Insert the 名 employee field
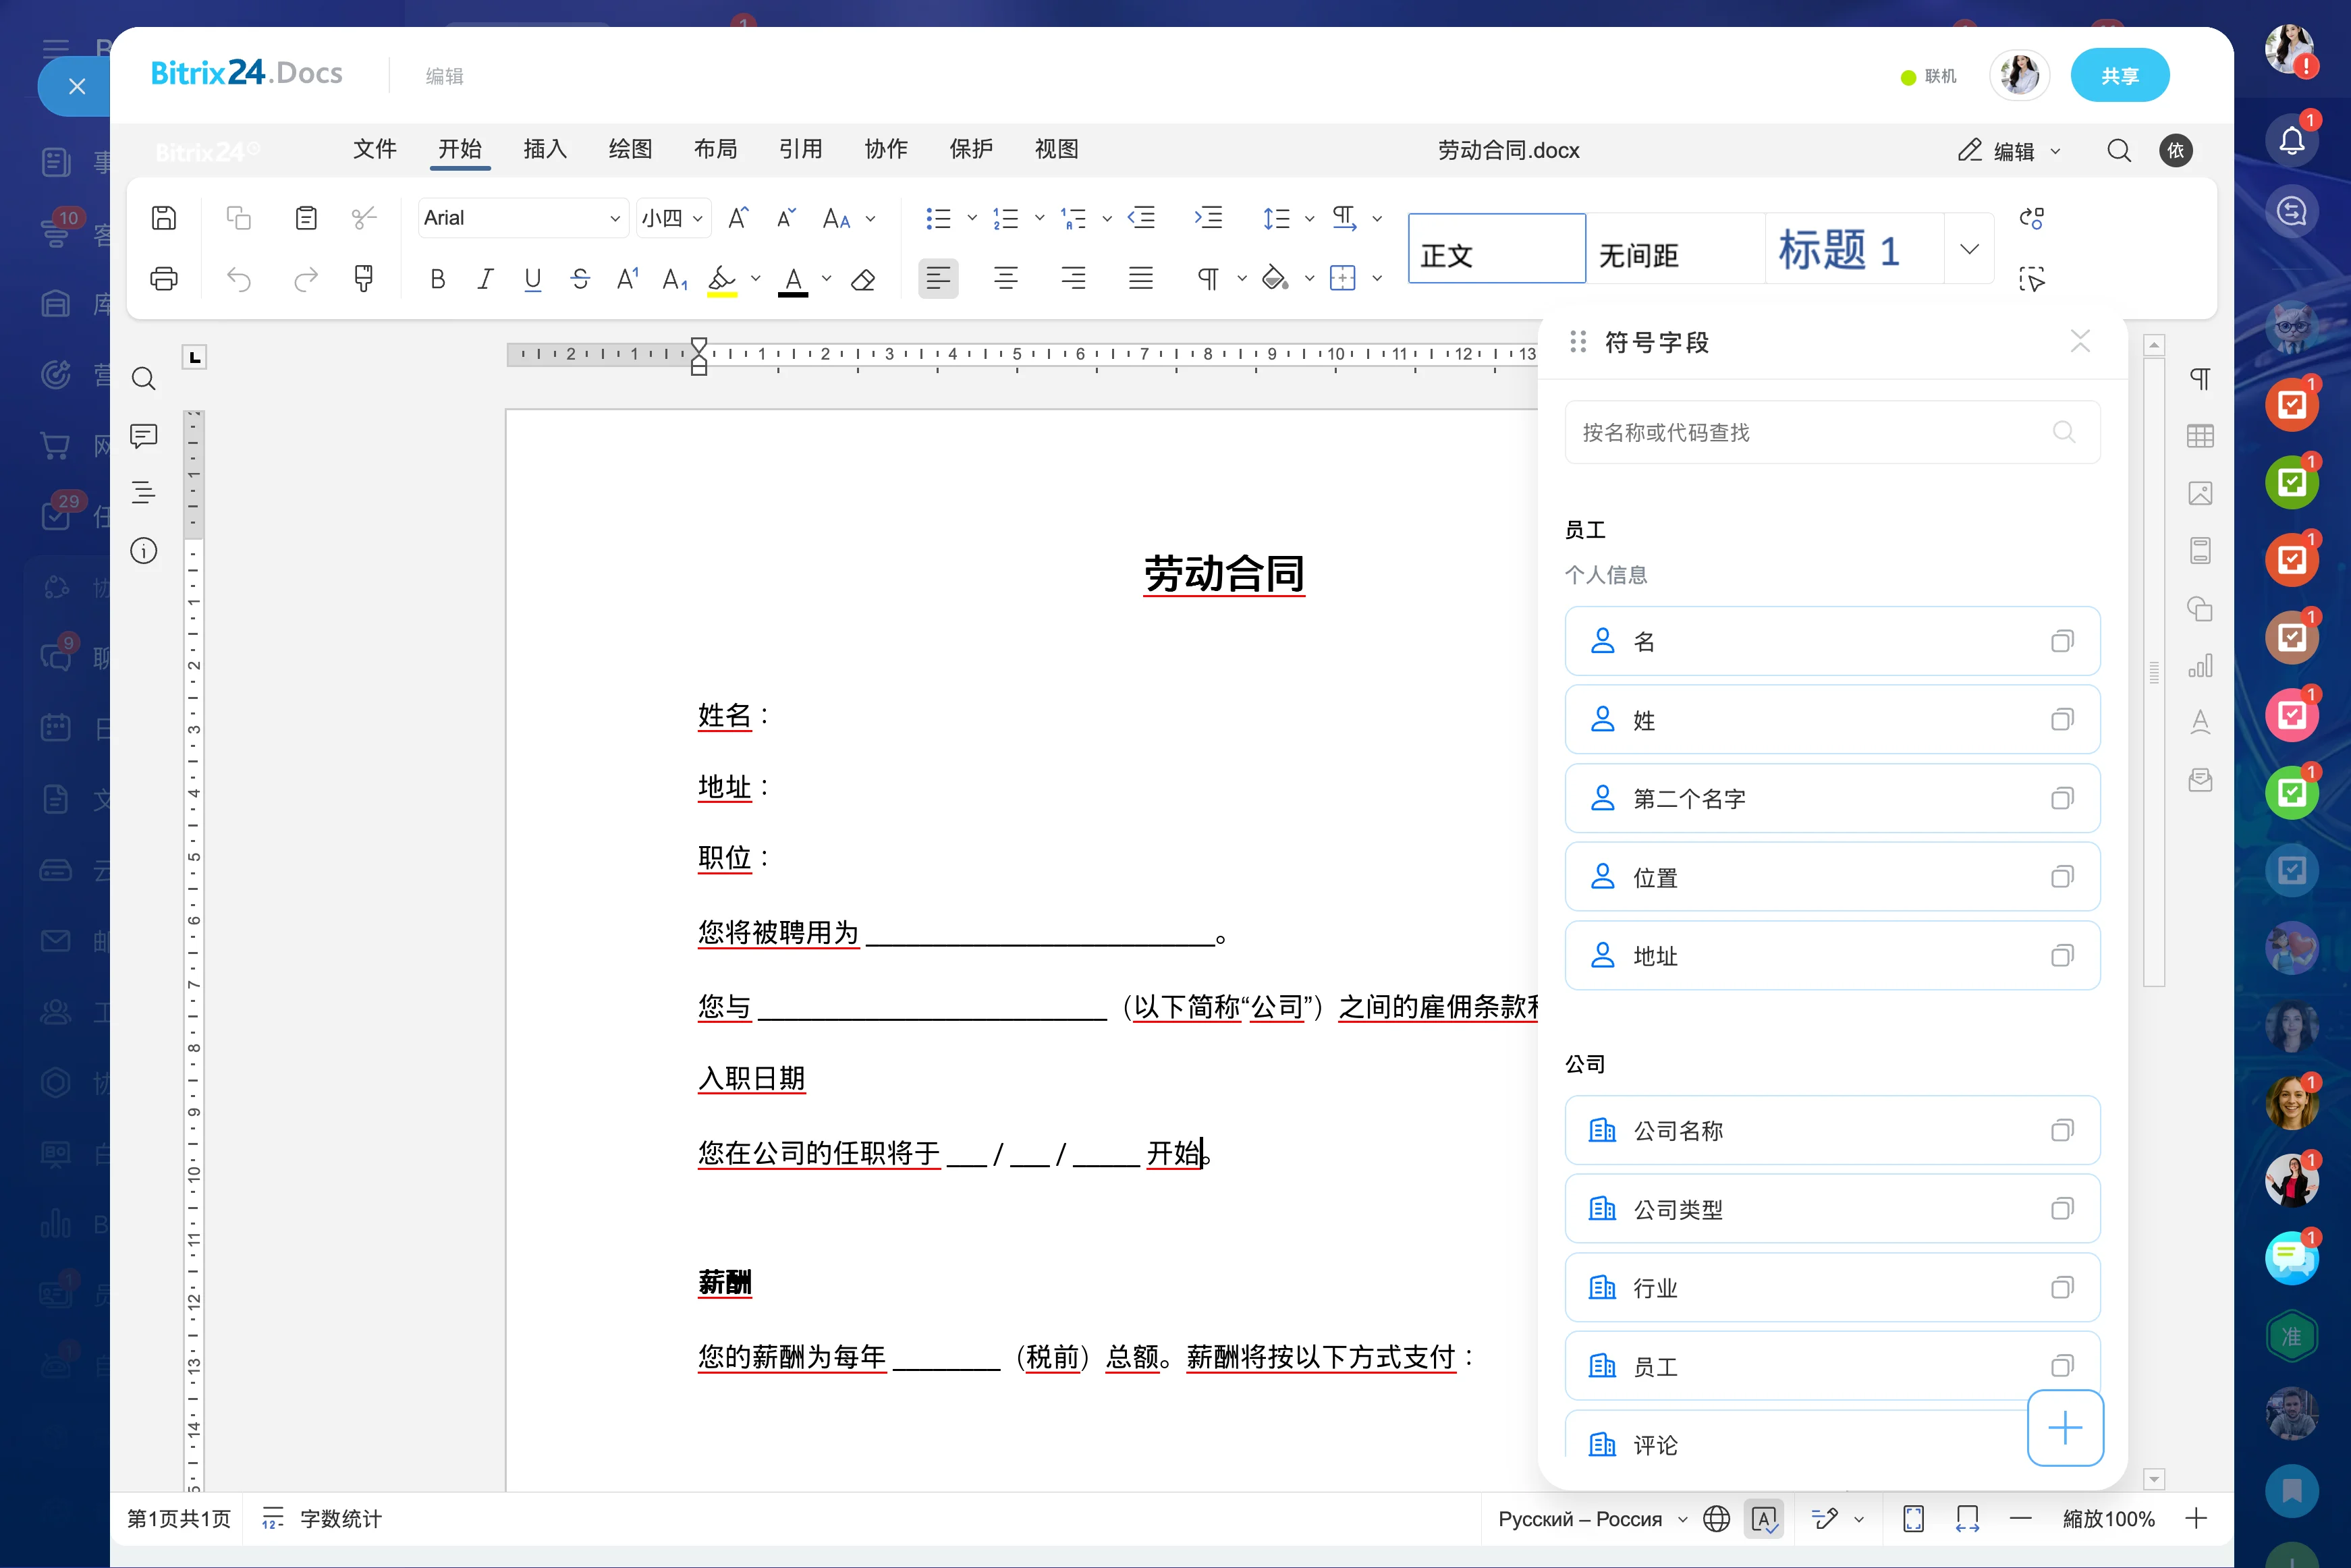The height and width of the screenshot is (1568, 2351). tap(1832, 641)
